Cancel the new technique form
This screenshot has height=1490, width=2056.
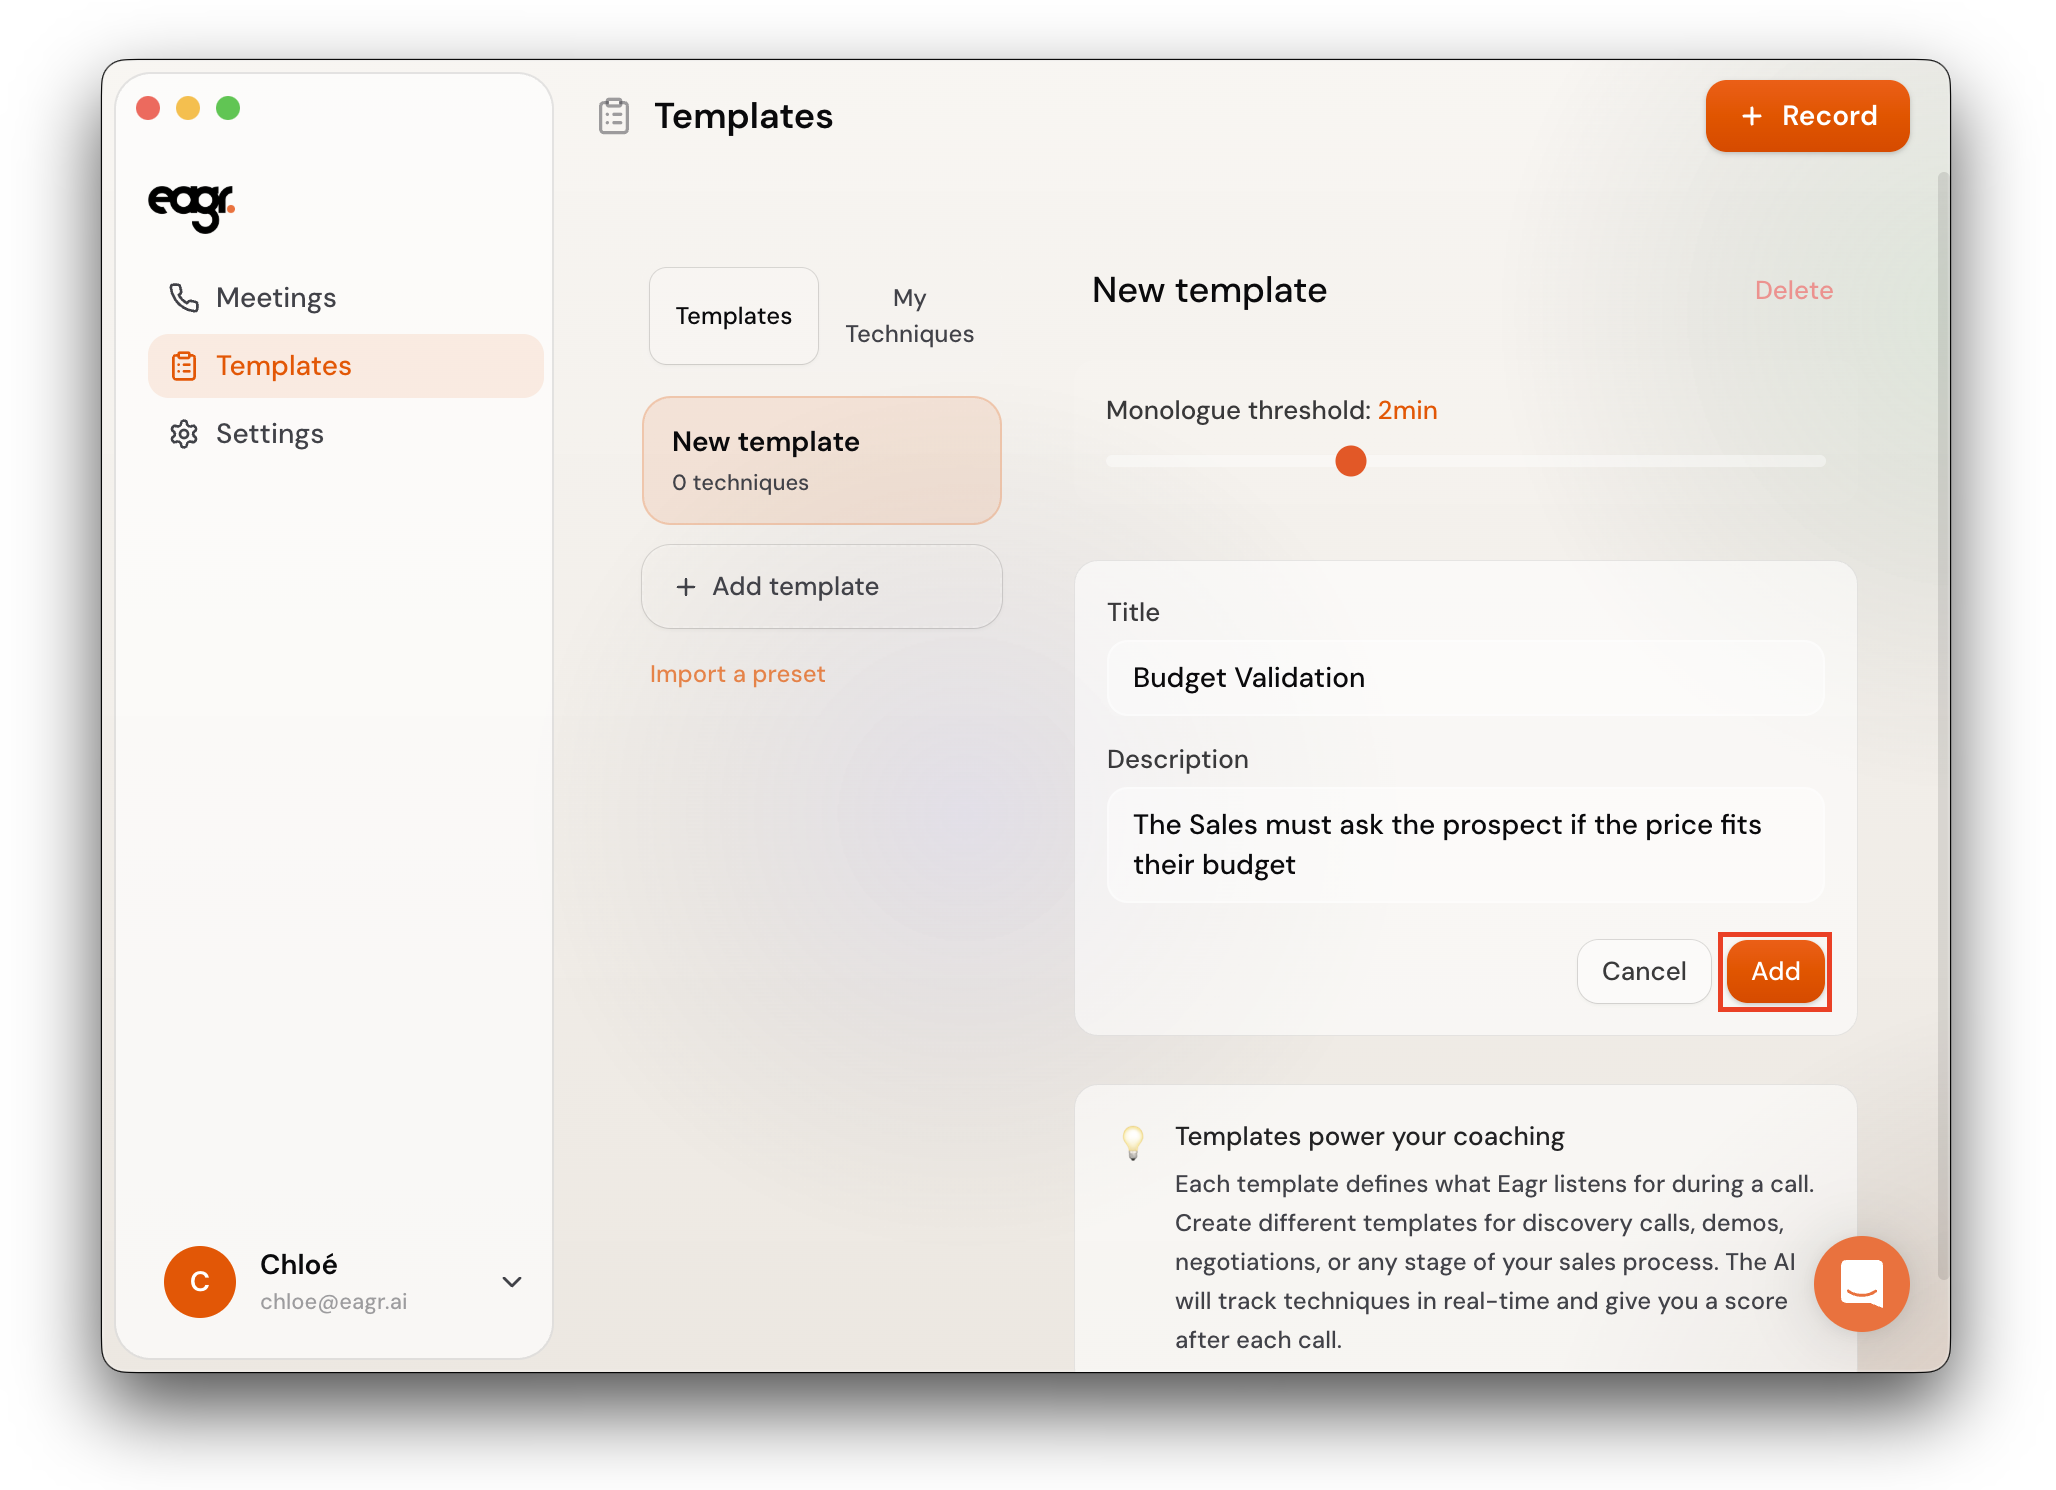tap(1643, 971)
